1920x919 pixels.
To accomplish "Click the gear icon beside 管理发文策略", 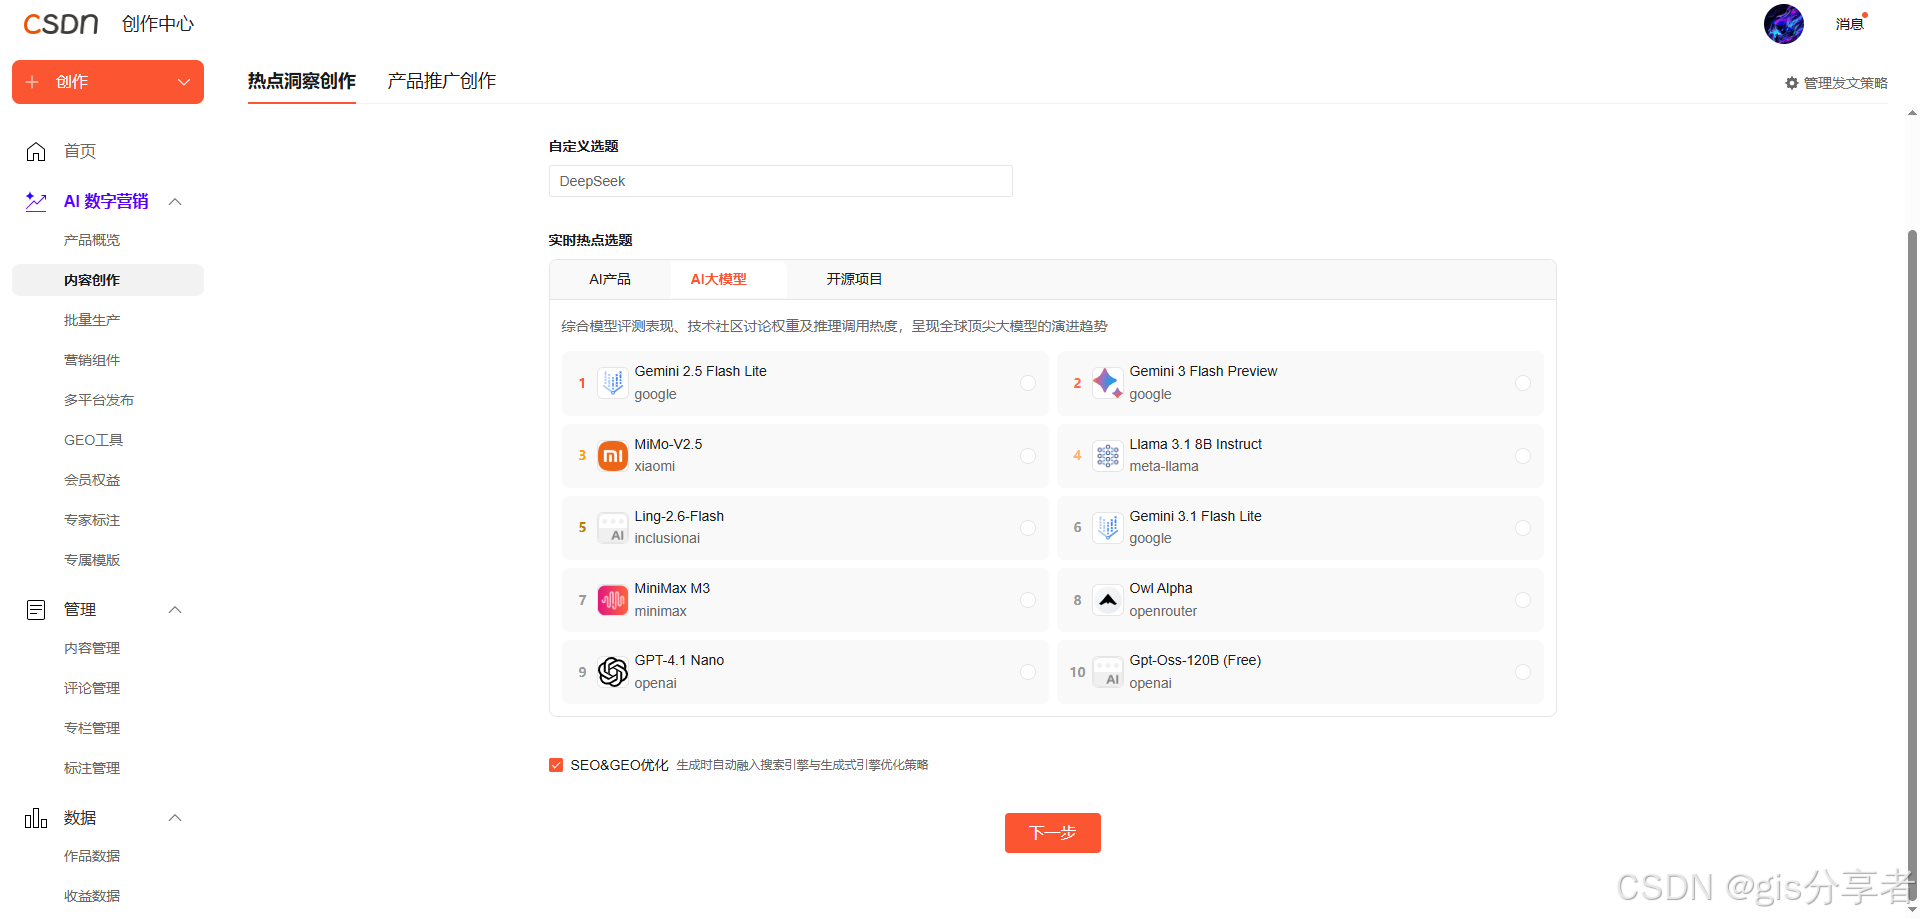I will coord(1792,83).
